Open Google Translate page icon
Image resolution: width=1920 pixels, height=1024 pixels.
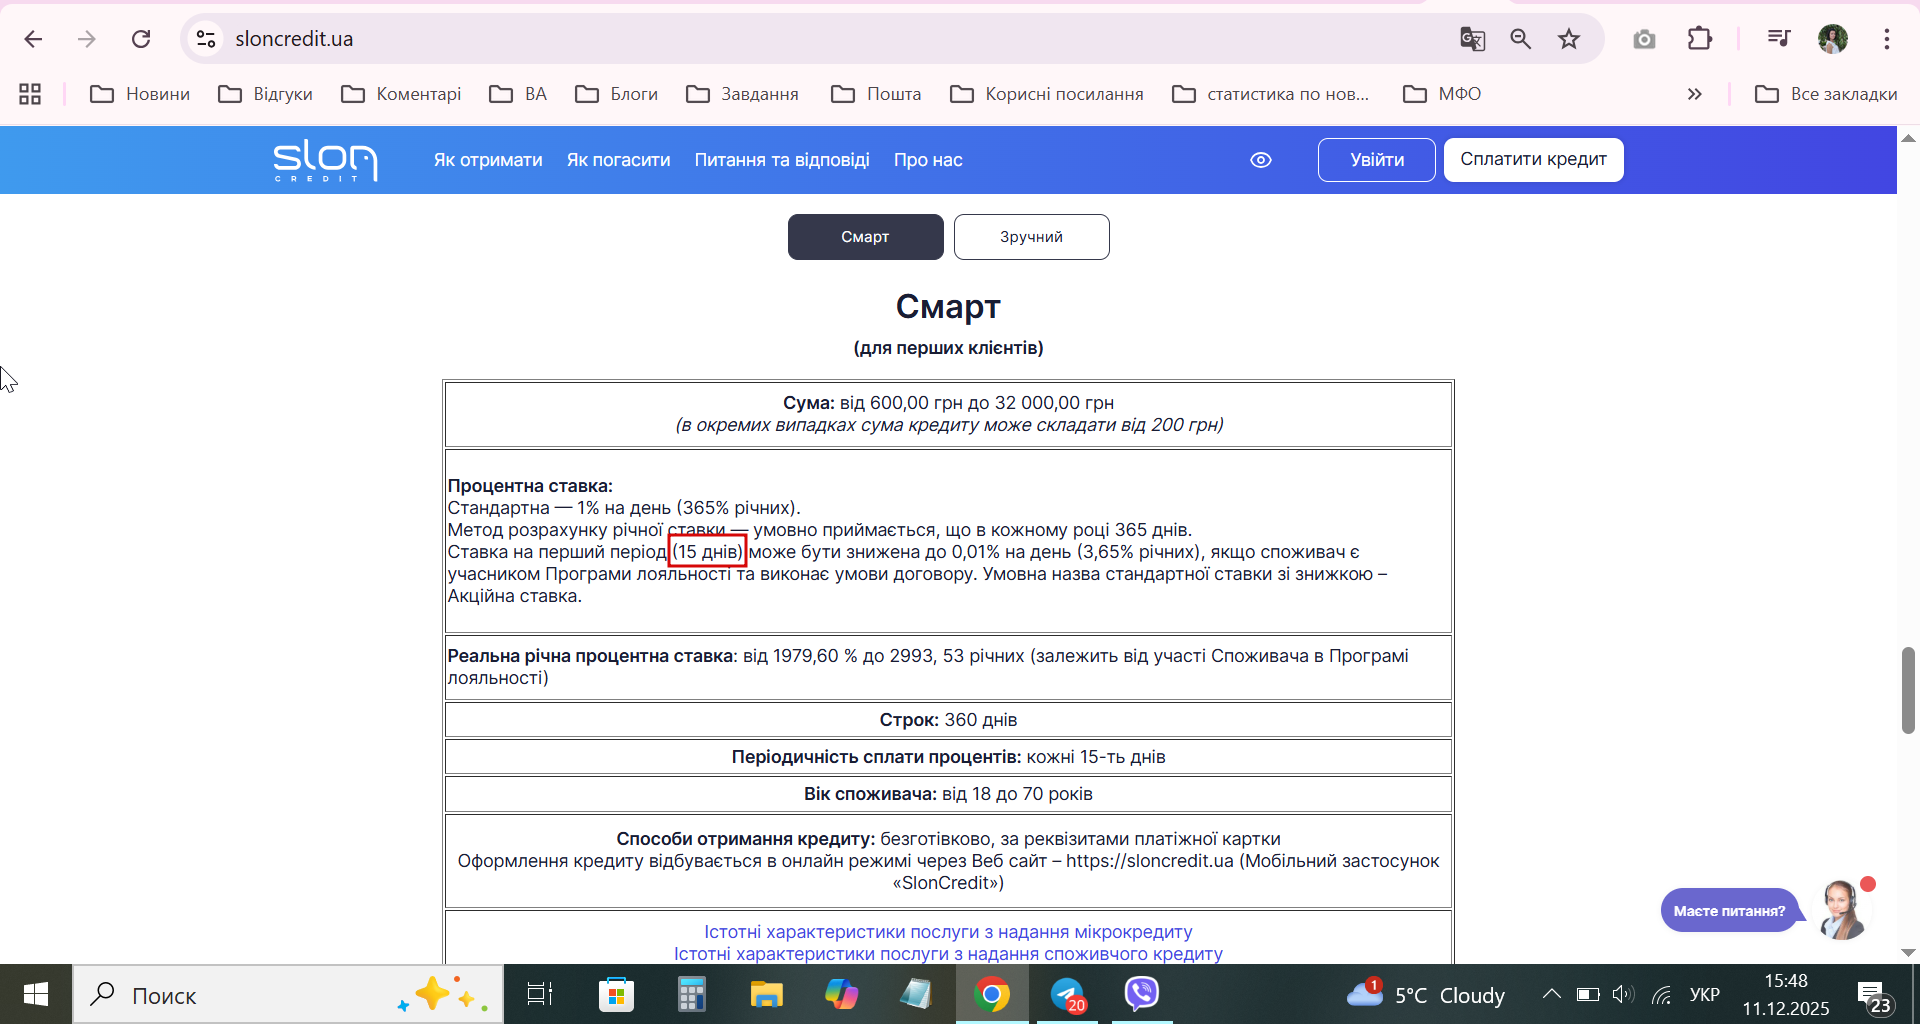1472,39
